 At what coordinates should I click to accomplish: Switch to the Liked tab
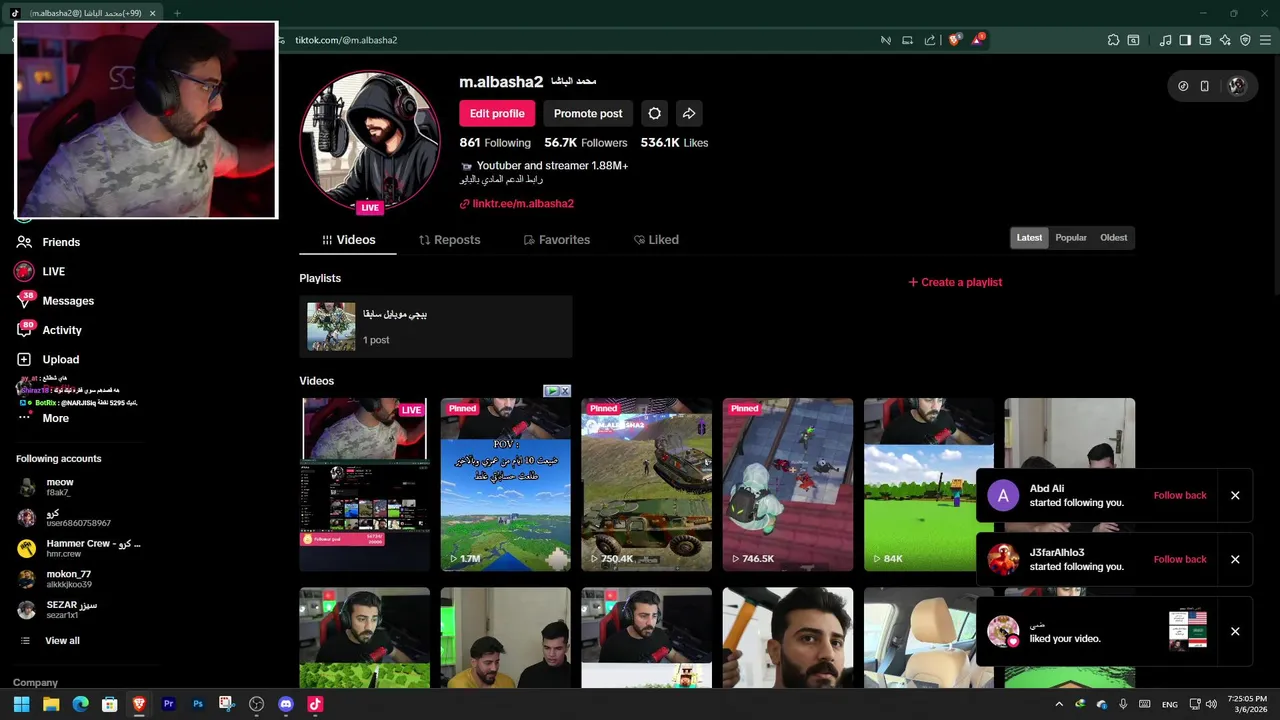[x=656, y=240]
